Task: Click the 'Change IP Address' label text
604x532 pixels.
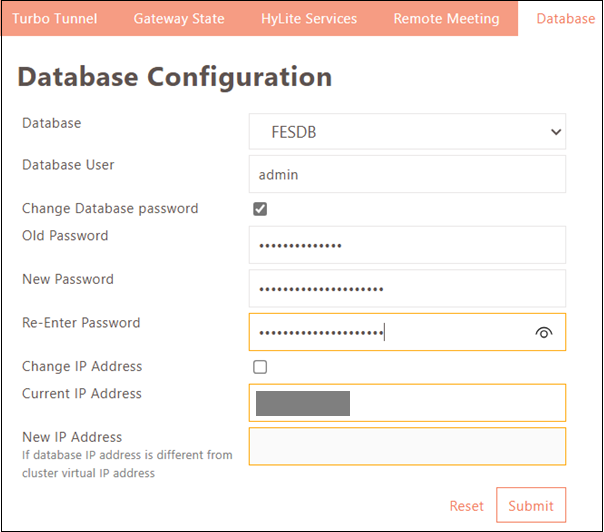Action: pos(82,367)
